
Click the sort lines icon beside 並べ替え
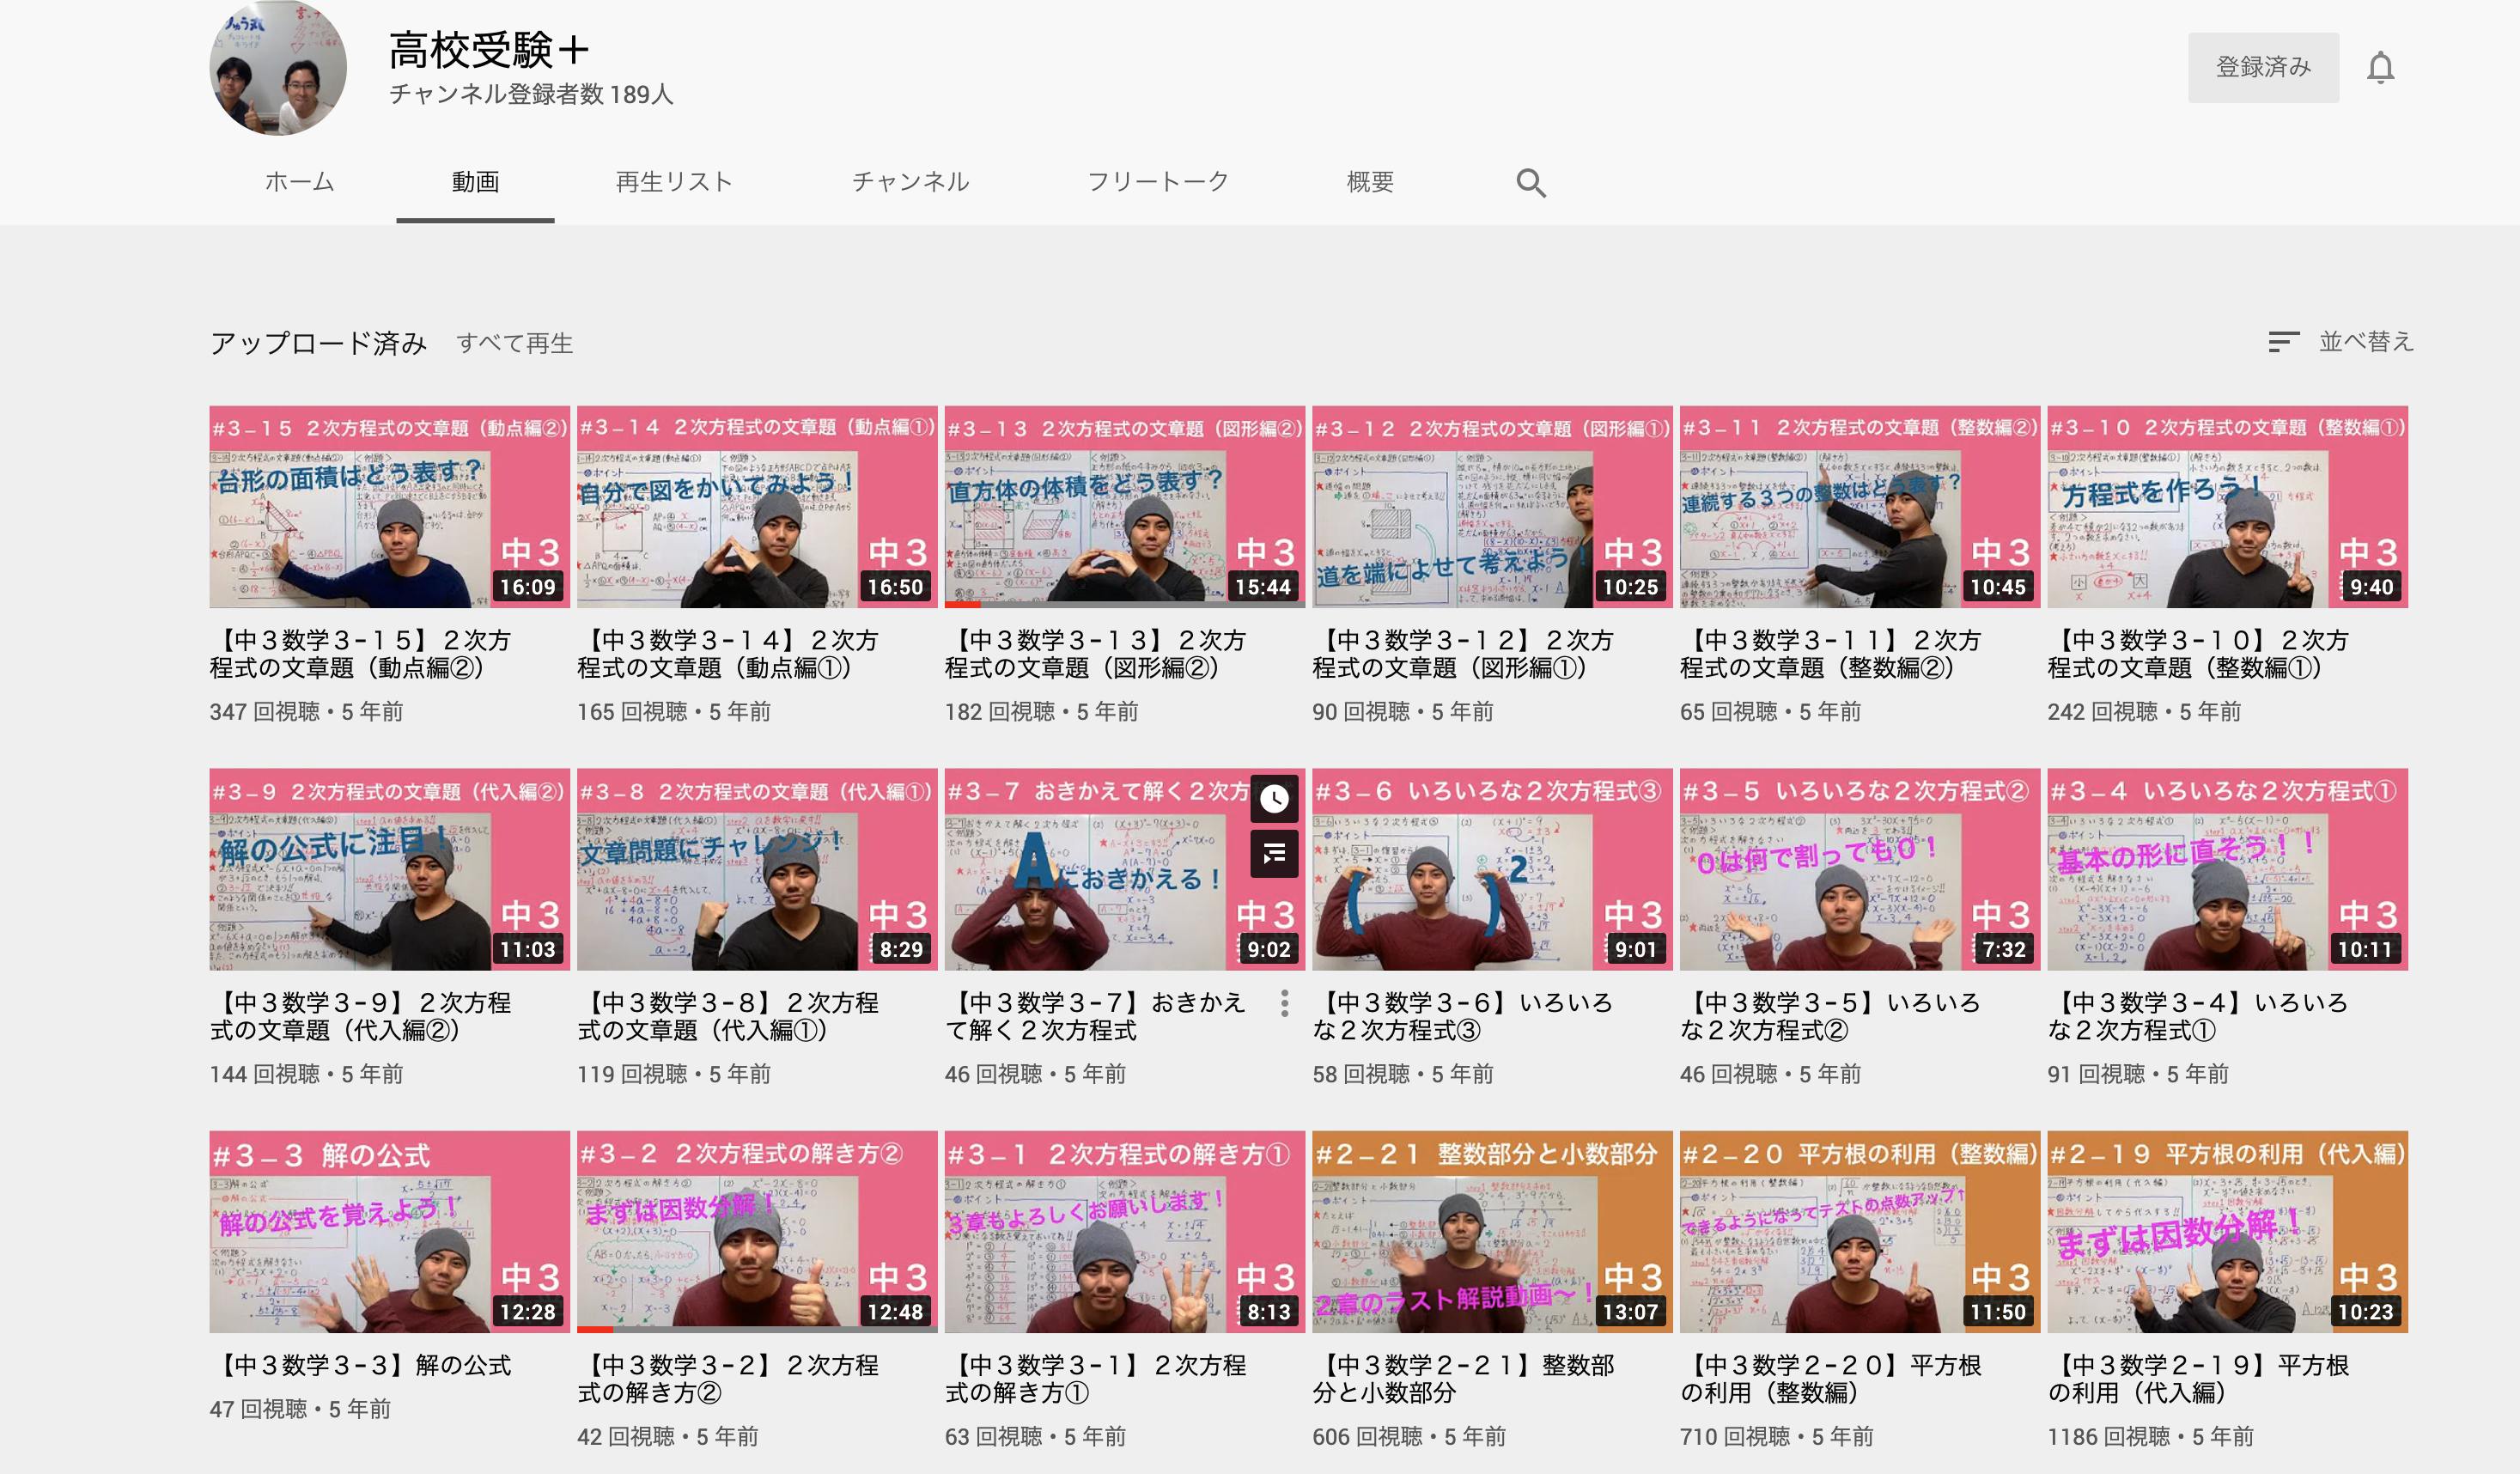pos(2283,342)
